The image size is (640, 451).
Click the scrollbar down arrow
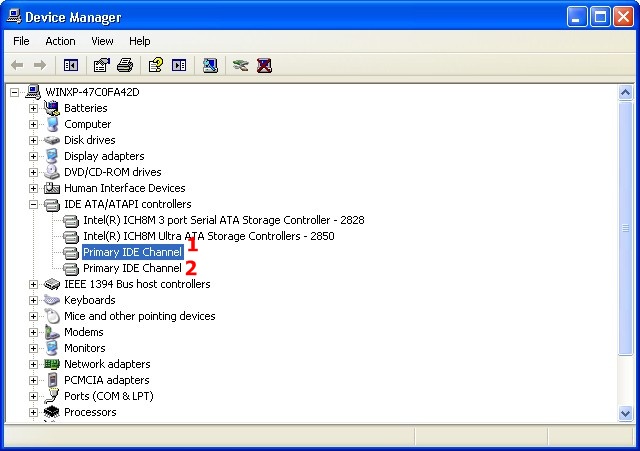625,413
